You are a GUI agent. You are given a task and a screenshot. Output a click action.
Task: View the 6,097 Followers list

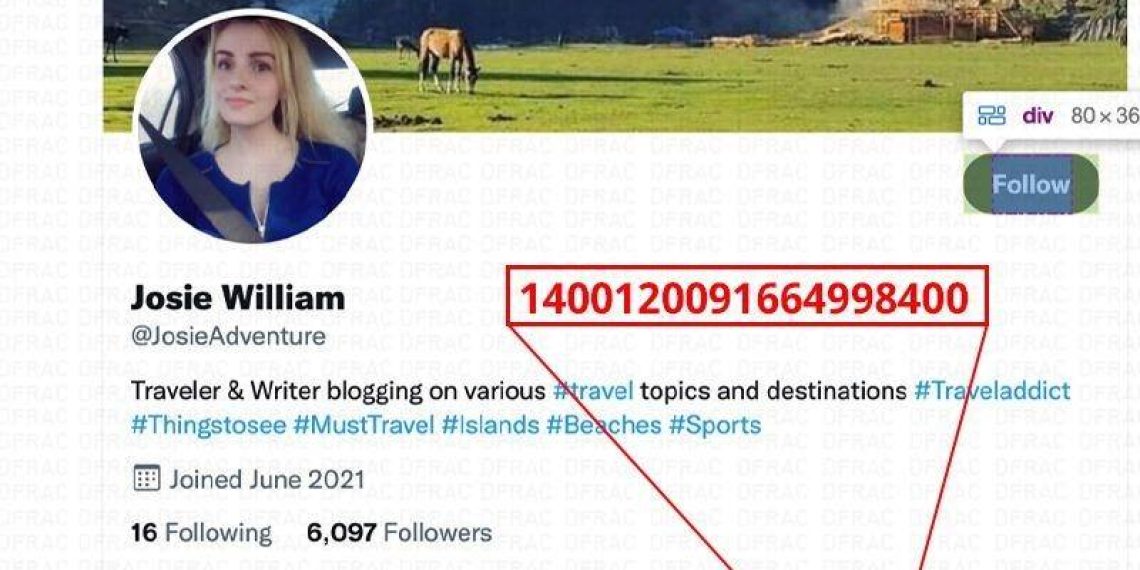point(400,533)
